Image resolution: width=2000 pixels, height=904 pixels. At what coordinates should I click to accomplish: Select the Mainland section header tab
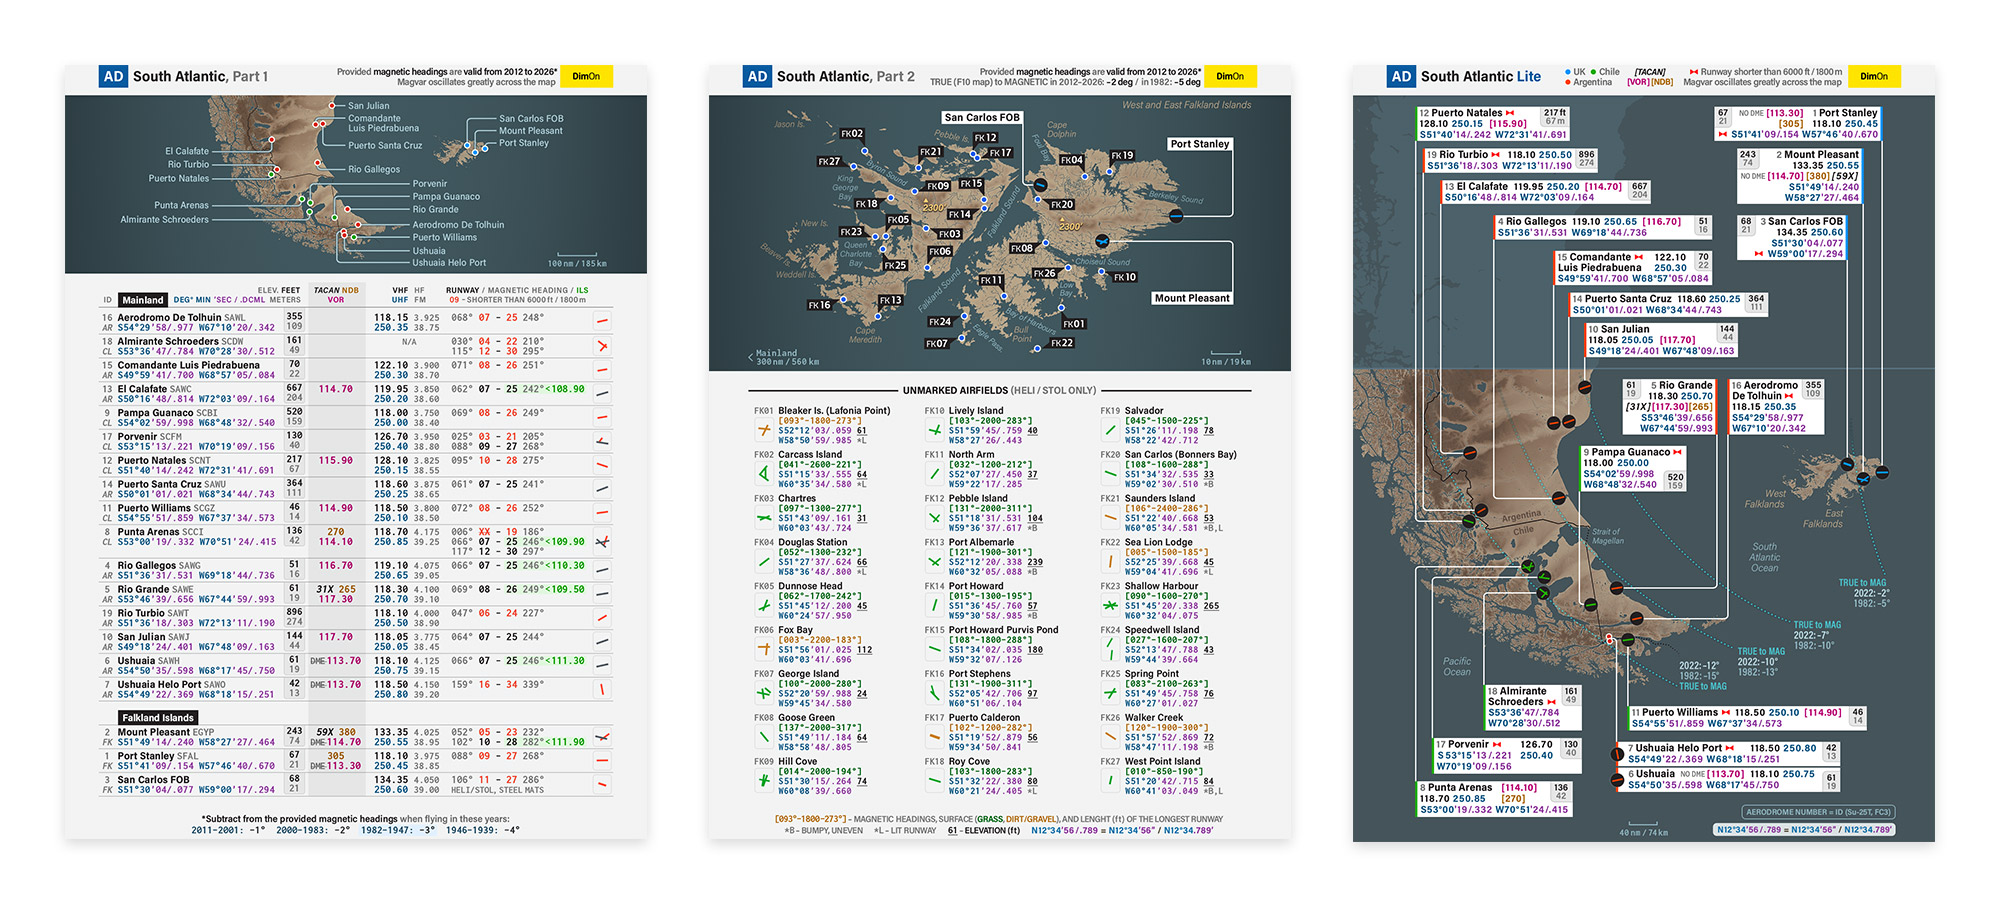click(x=143, y=300)
